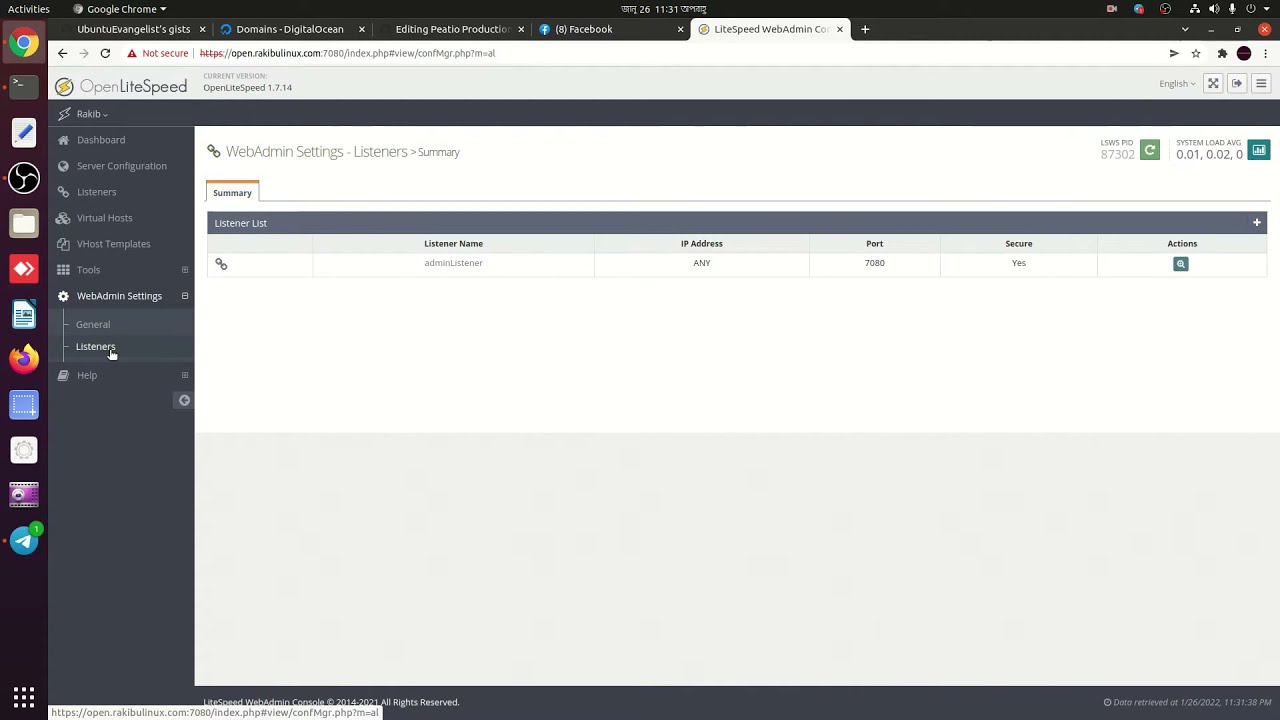
Task: Bookmark this page with star icon
Action: 1196,53
